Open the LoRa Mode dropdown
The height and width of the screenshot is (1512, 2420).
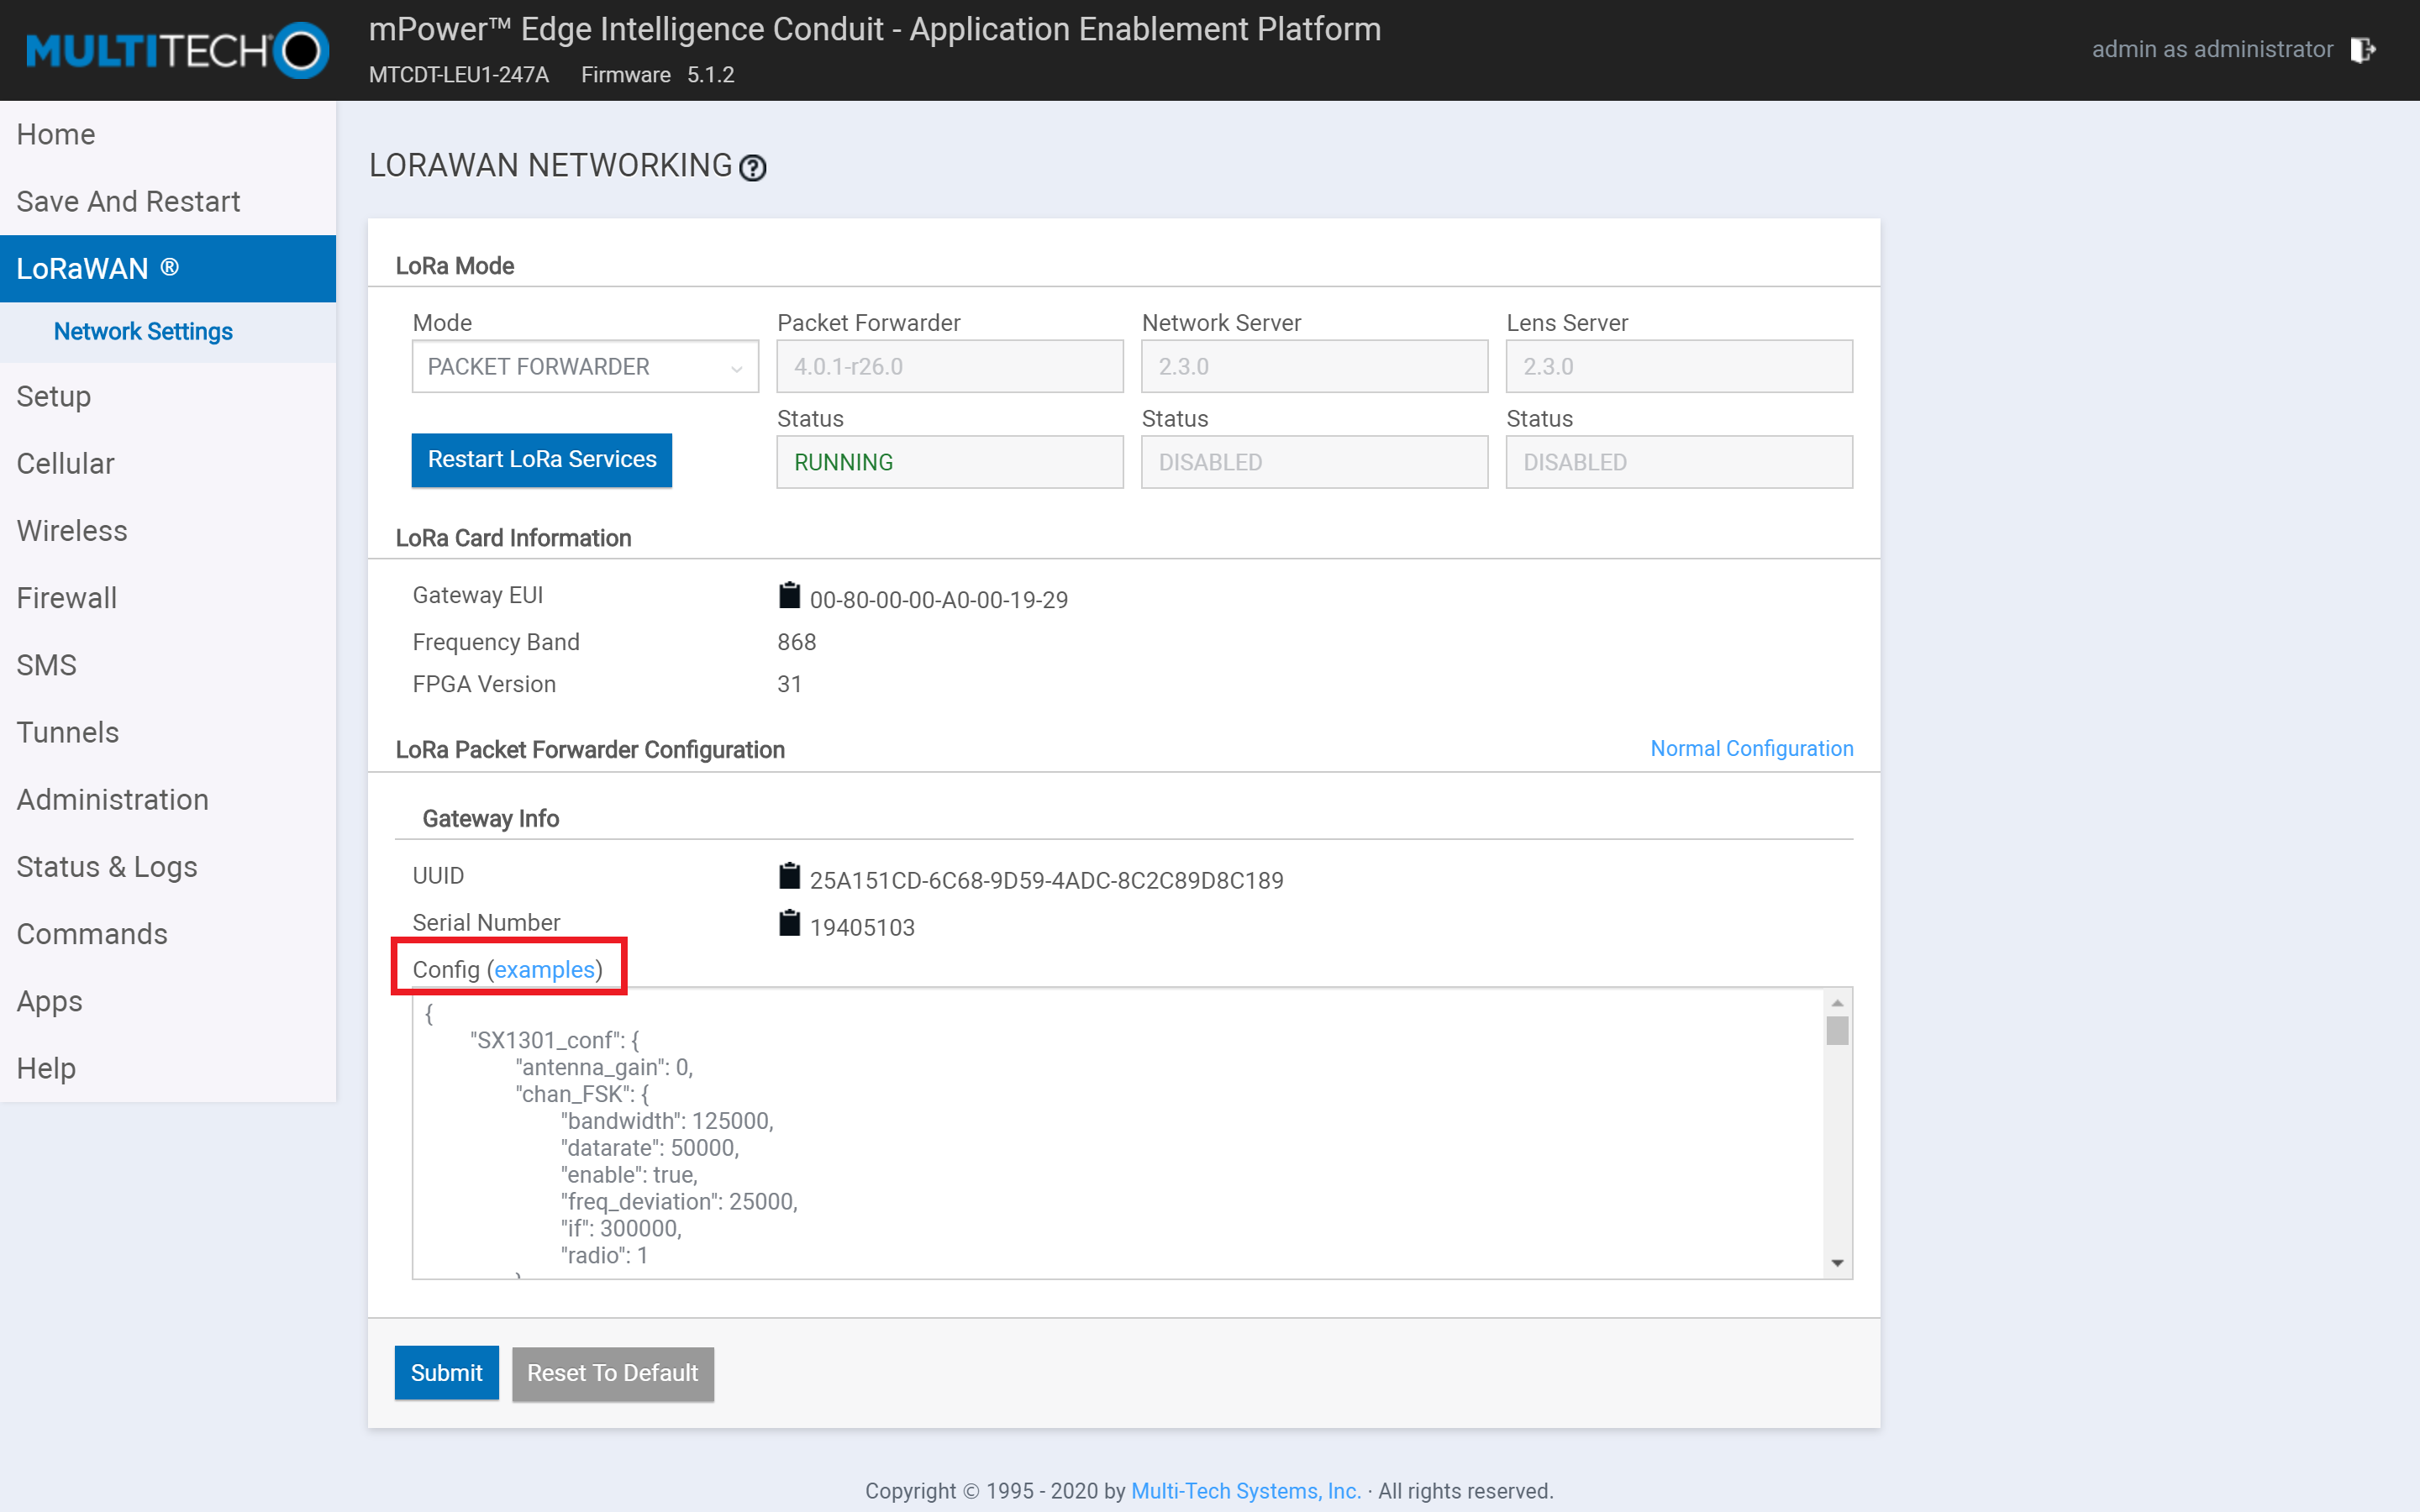585,367
